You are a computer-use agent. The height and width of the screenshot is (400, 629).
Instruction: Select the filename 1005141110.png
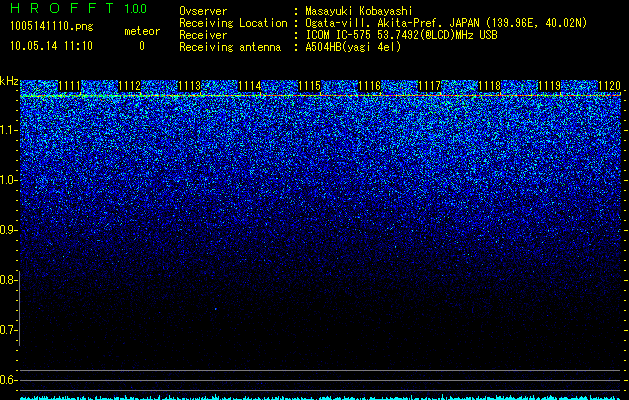(x=52, y=27)
